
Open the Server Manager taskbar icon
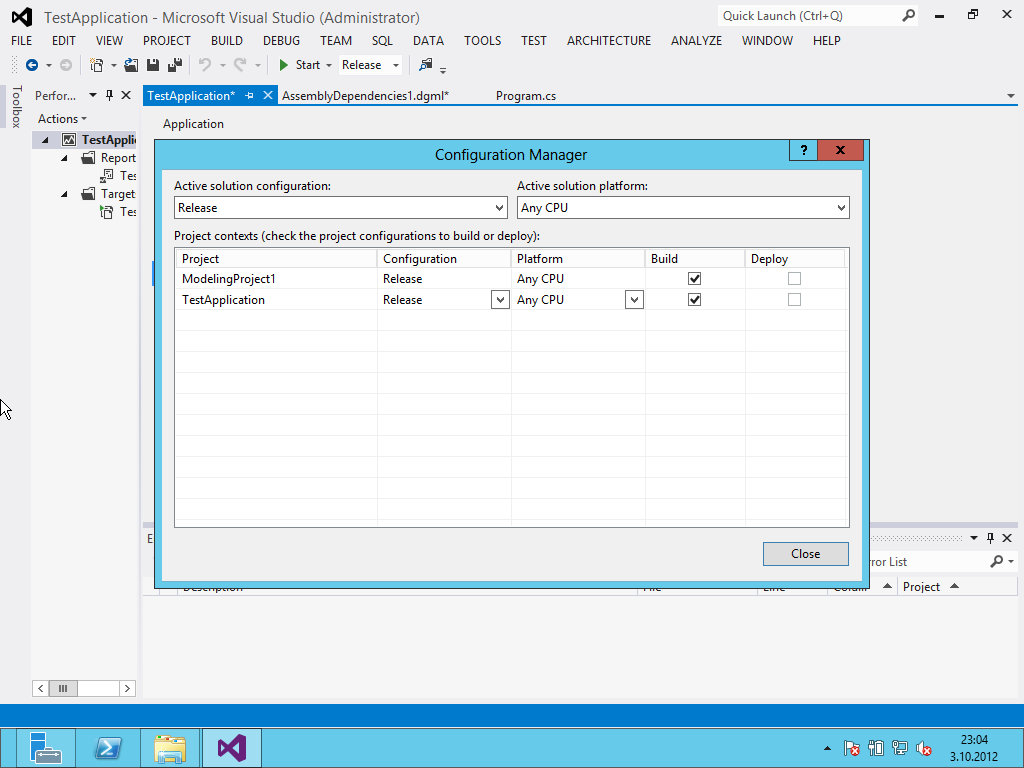tap(45, 748)
